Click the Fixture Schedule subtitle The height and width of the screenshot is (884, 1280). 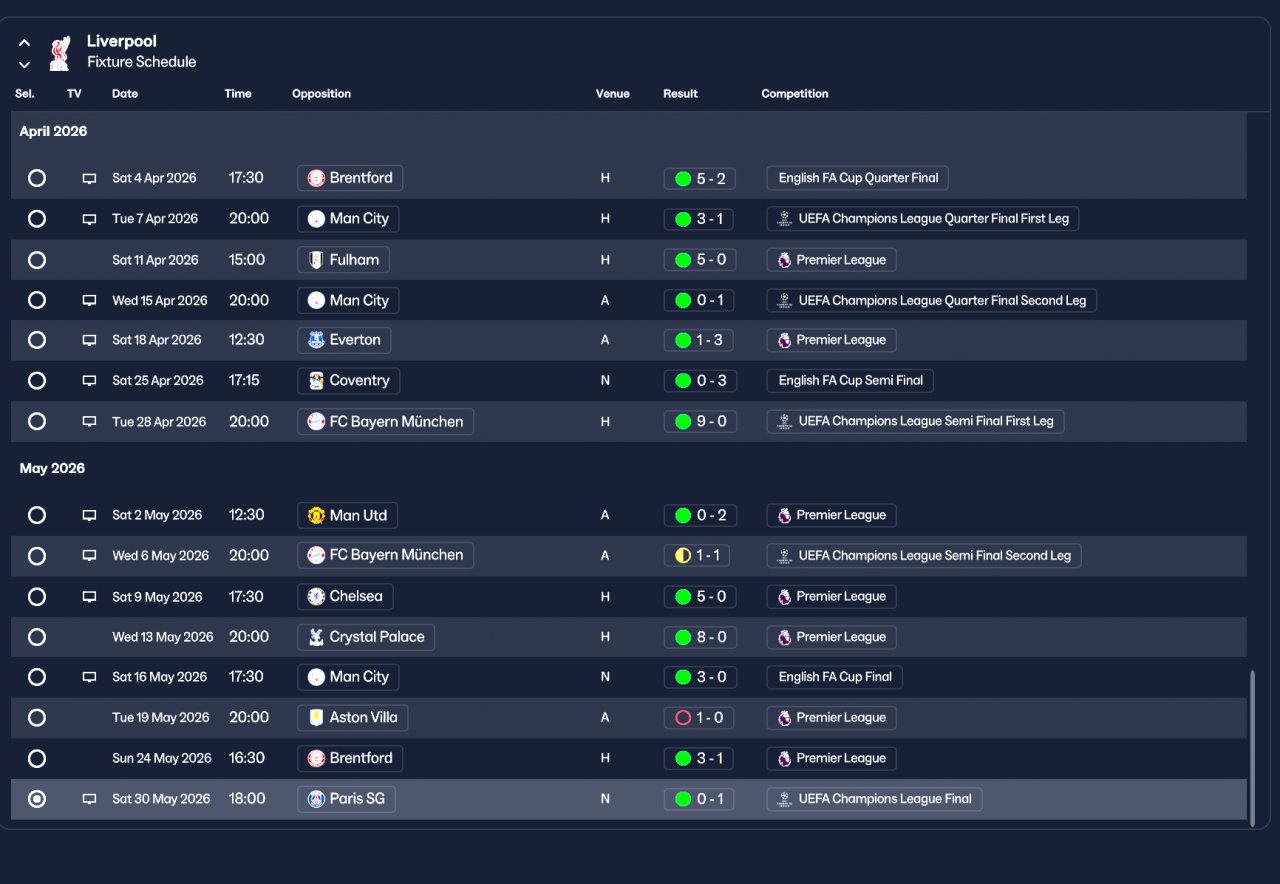[141, 62]
